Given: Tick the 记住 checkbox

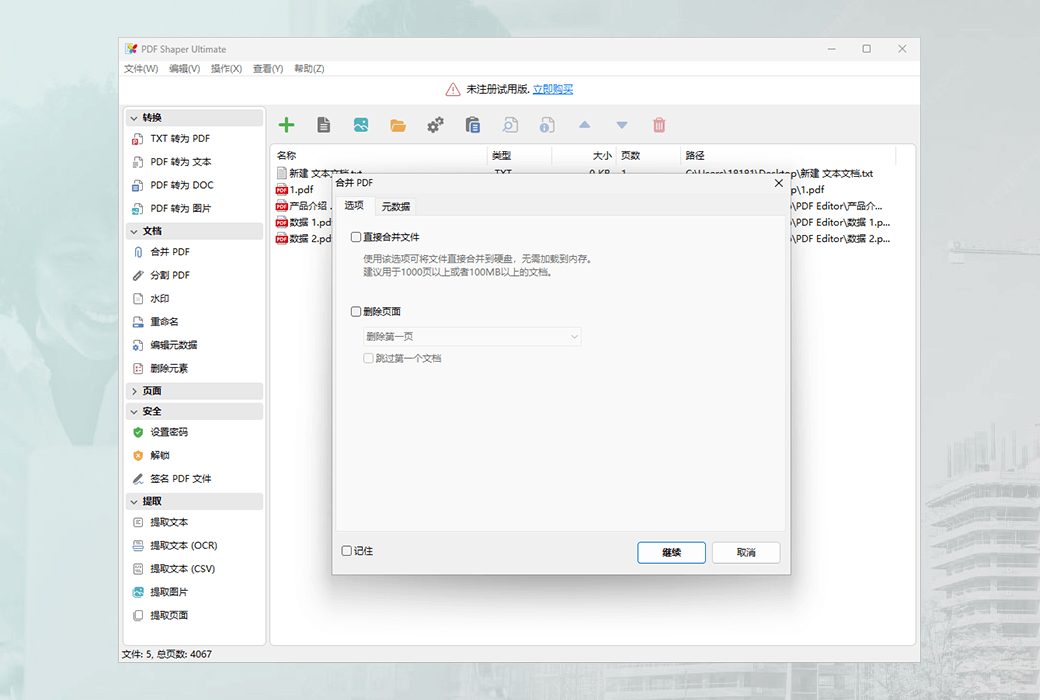Looking at the screenshot, I should [x=345, y=551].
